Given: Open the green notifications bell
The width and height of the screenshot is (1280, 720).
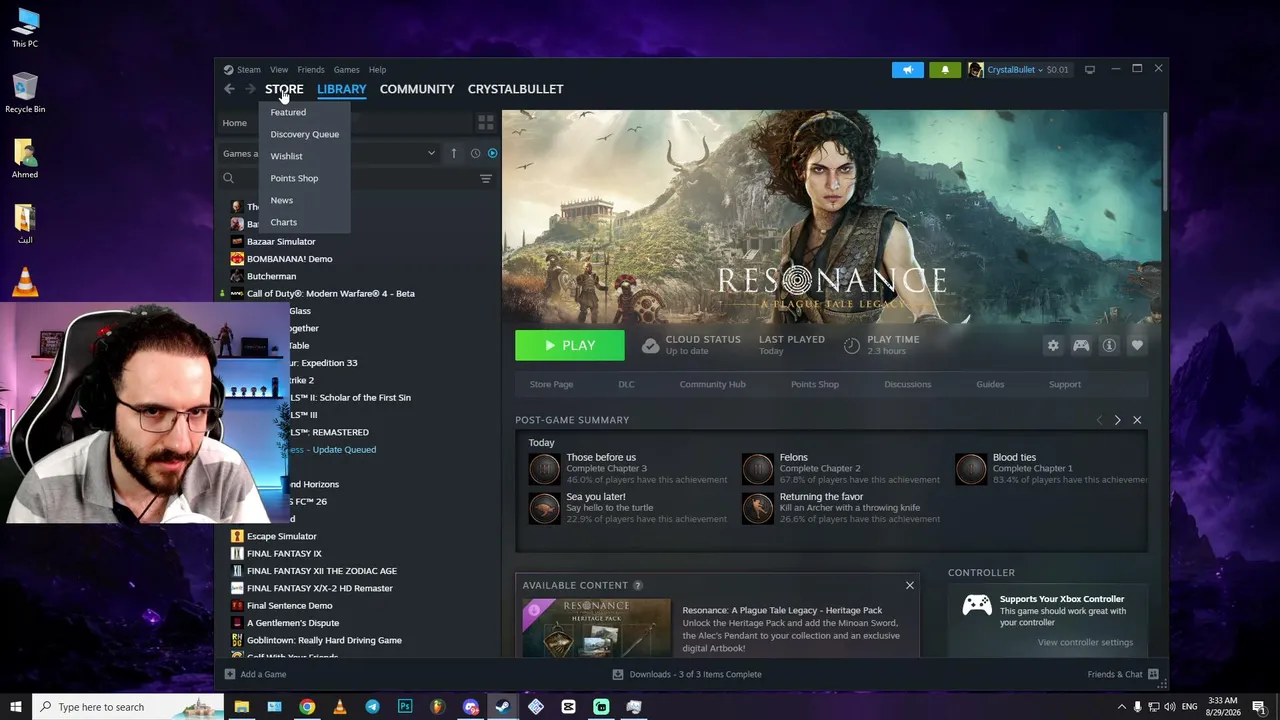Looking at the screenshot, I should (x=945, y=70).
